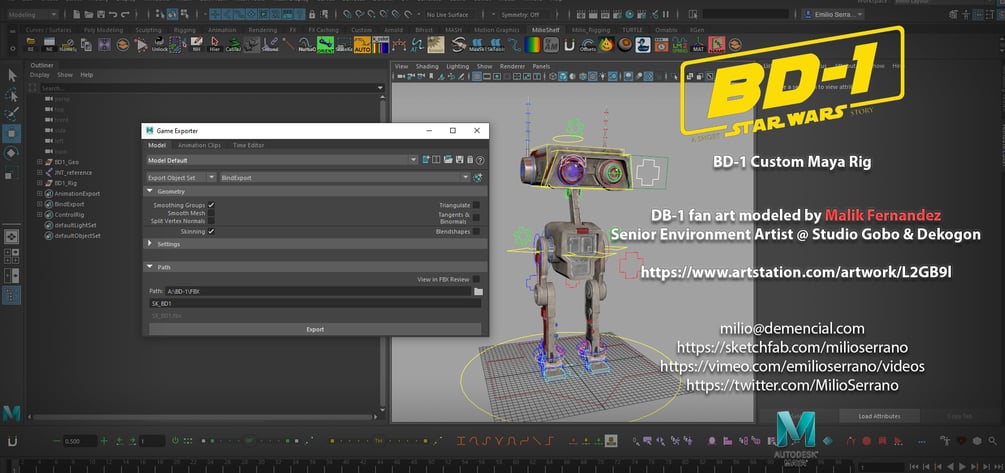Image resolution: width=1005 pixels, height=473 pixels.
Task: Click the SK_BD1 filename field
Action: [315, 303]
